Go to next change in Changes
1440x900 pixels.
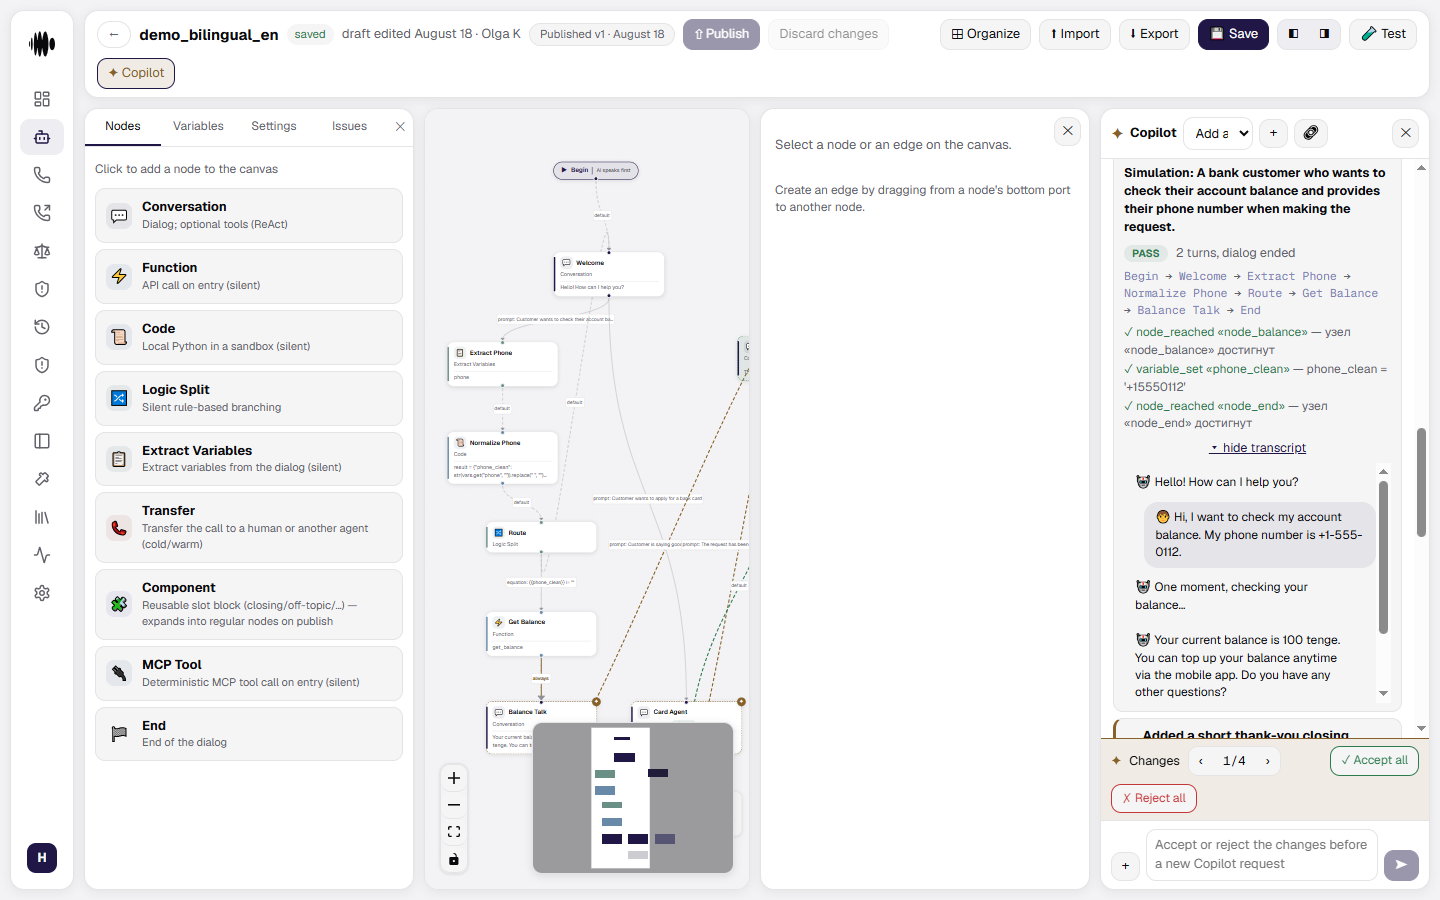click(1268, 761)
